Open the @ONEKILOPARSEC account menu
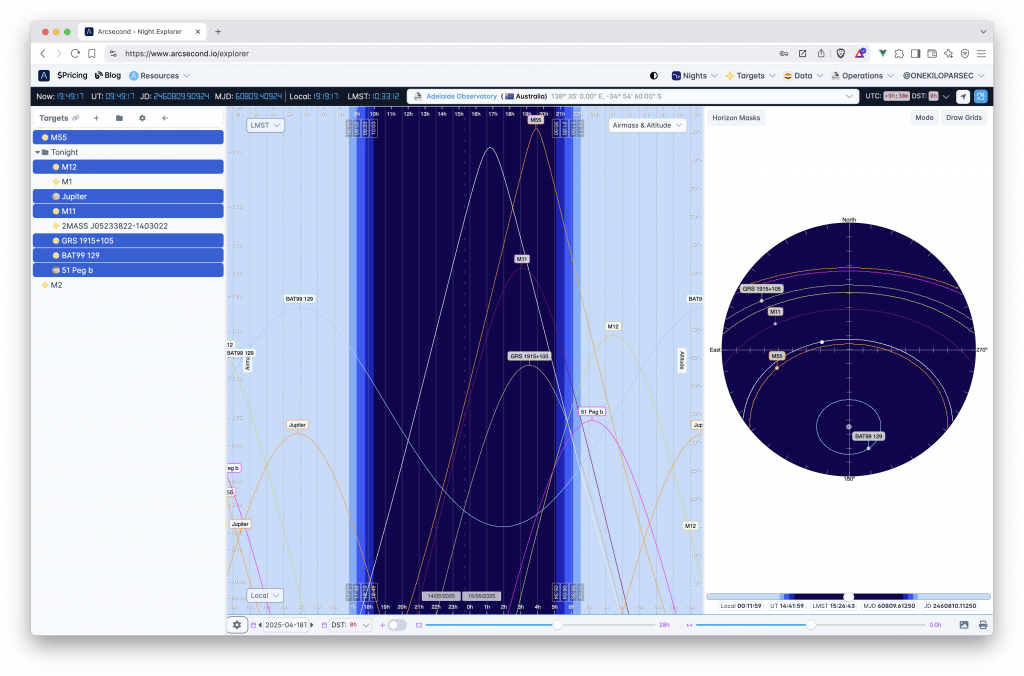 coord(944,76)
